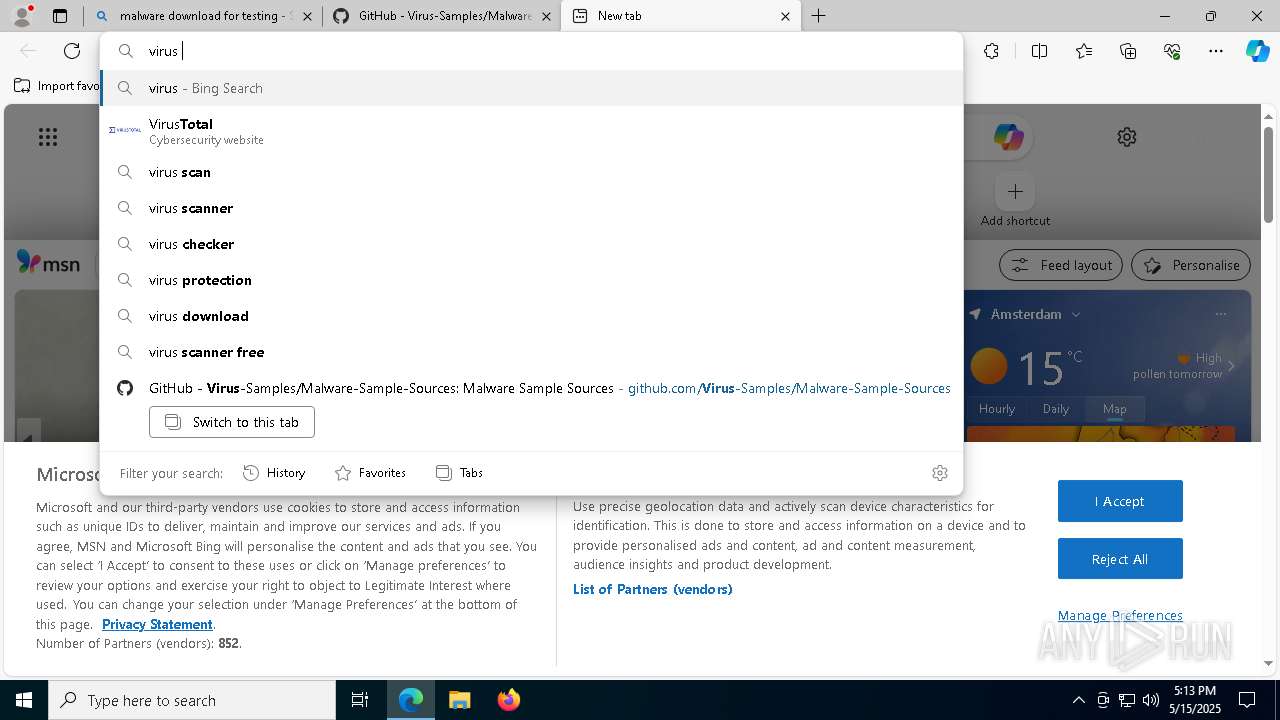
Task: Toggle the split screen icon
Action: pos(1039,51)
